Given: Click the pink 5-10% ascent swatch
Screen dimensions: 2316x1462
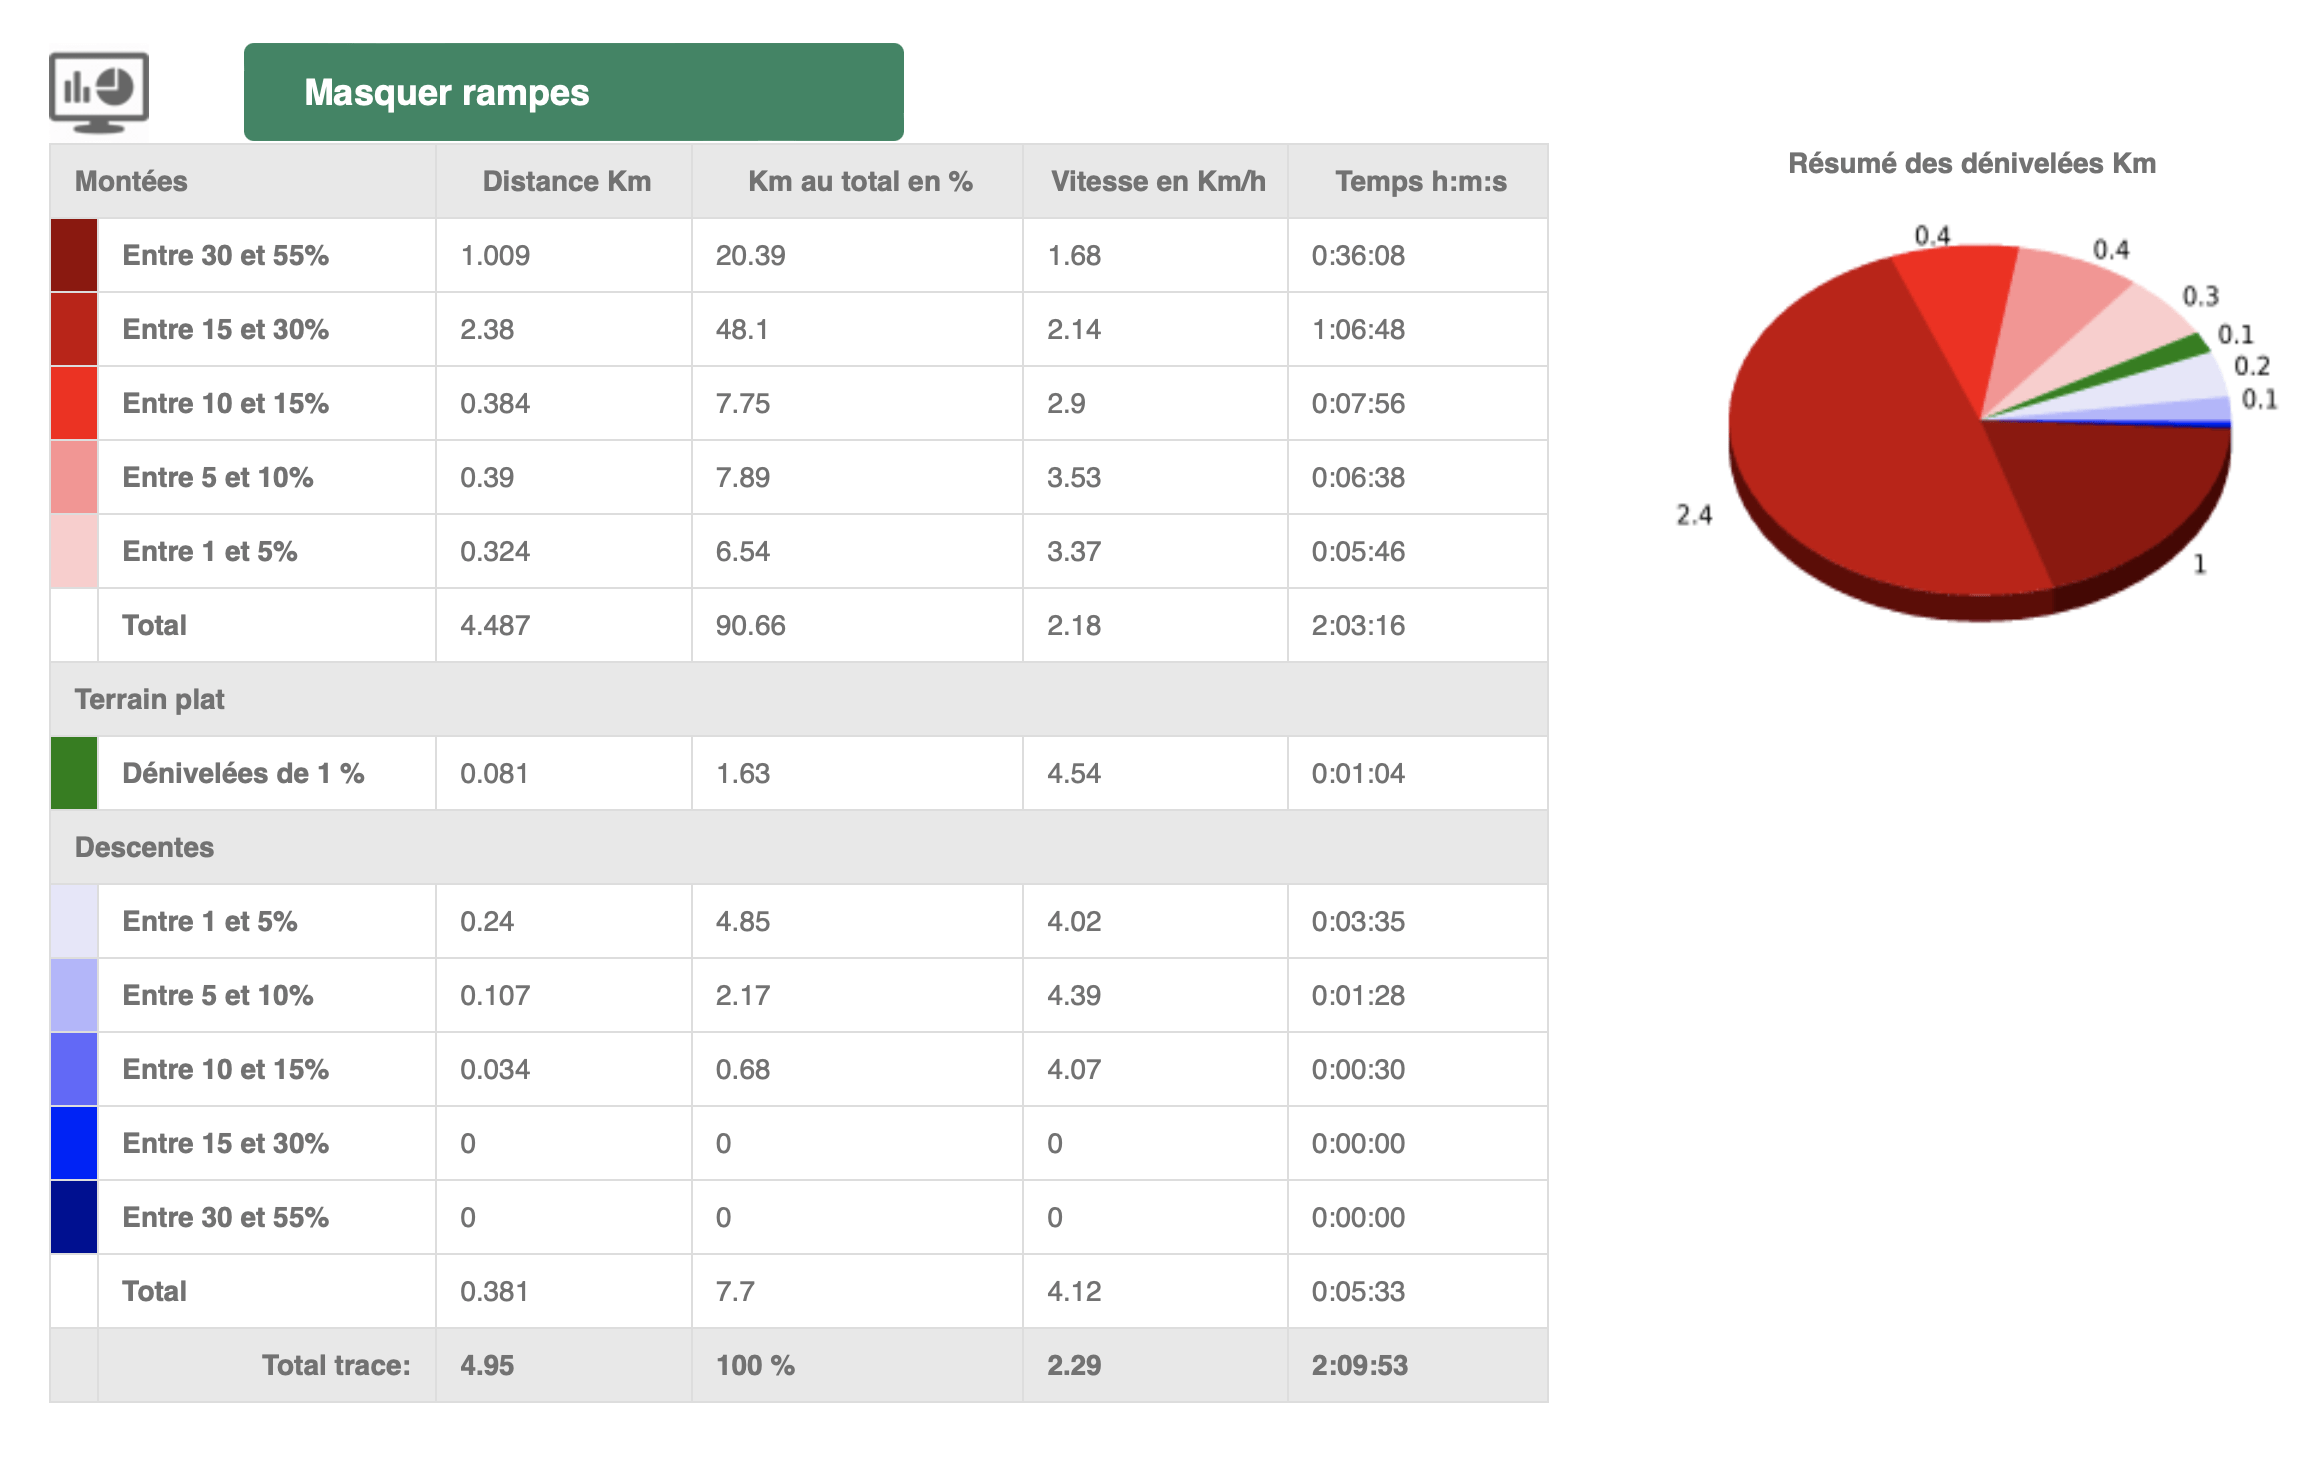Looking at the screenshot, I should point(74,477).
